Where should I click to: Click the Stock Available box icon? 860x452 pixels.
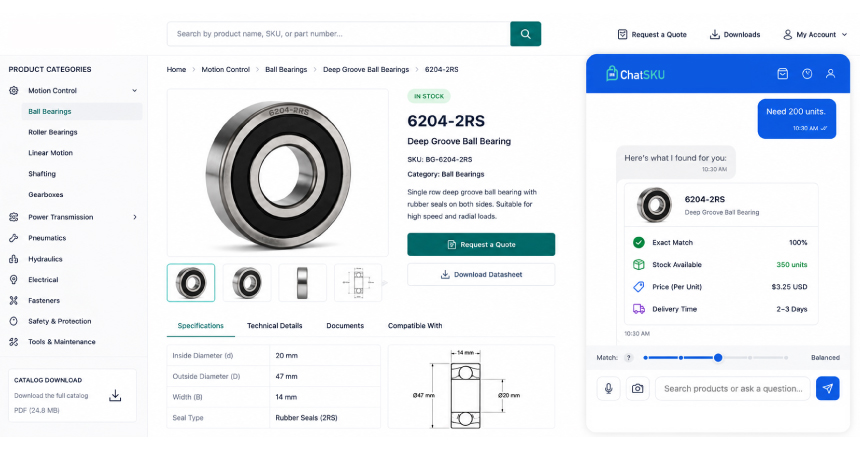pos(638,264)
